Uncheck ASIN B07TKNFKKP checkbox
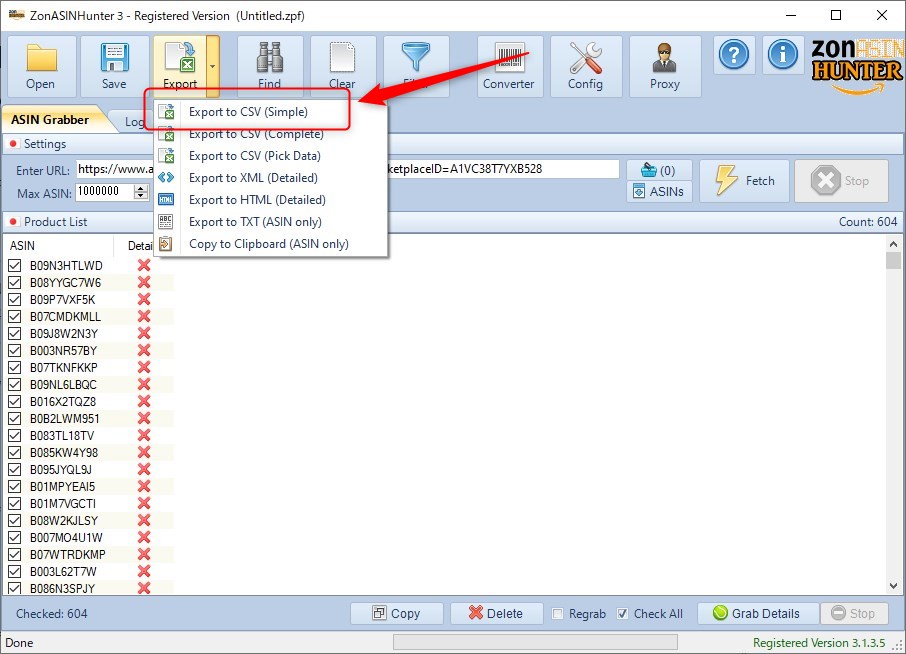Image resolution: width=906 pixels, height=654 pixels. point(14,367)
